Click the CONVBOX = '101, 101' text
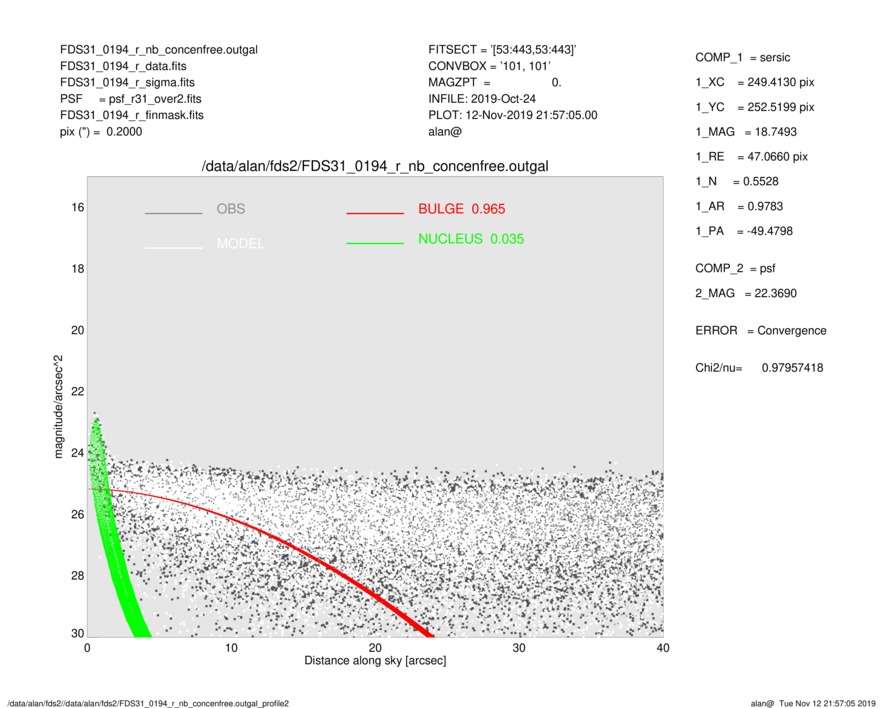This screenshot has height=708, width=885. (489, 66)
